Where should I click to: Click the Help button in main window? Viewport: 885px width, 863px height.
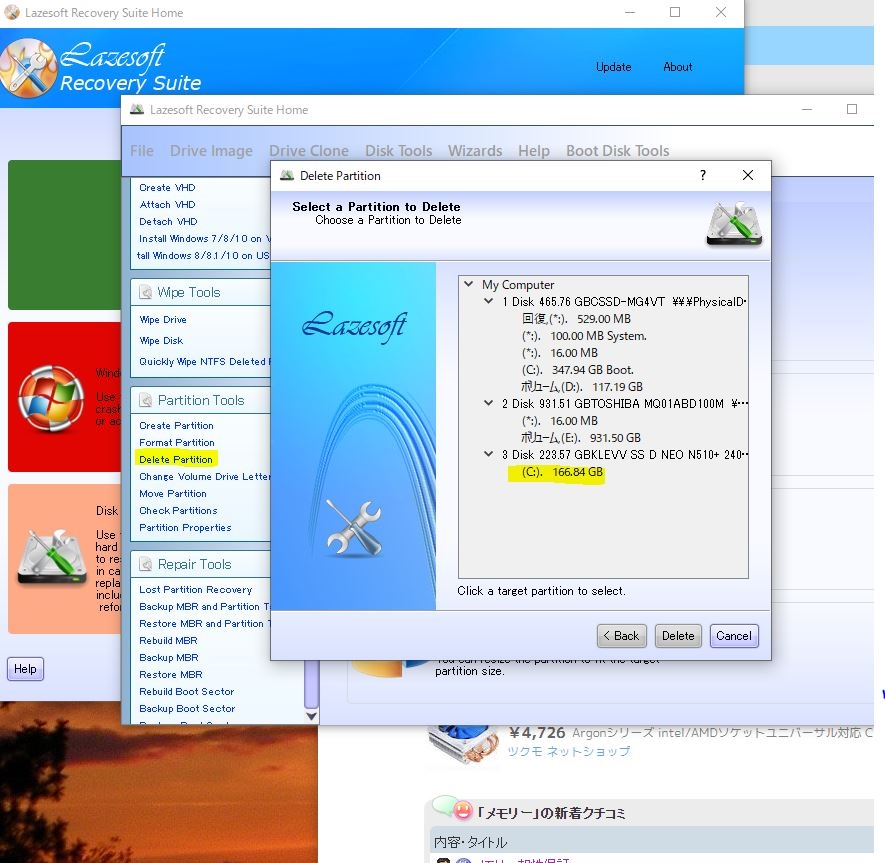coord(25,669)
